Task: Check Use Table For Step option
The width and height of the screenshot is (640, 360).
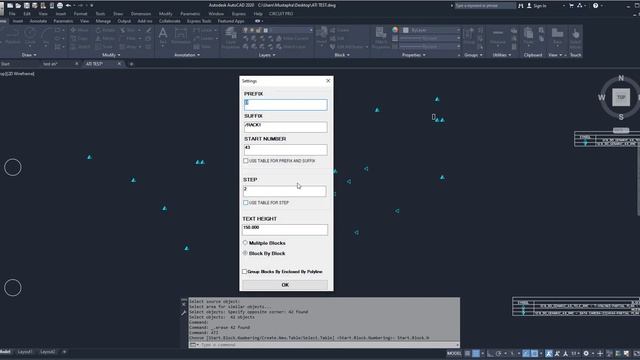Action: pos(246,202)
